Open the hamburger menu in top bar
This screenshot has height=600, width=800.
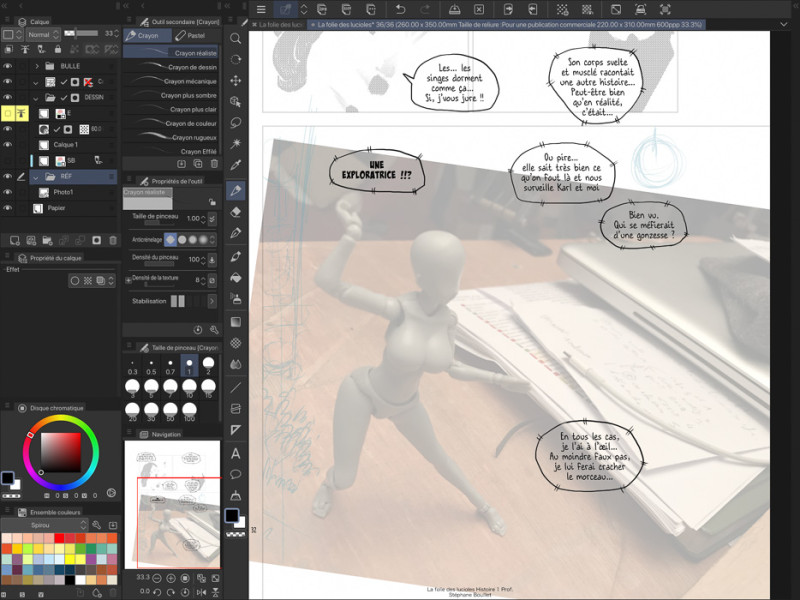pos(261,9)
